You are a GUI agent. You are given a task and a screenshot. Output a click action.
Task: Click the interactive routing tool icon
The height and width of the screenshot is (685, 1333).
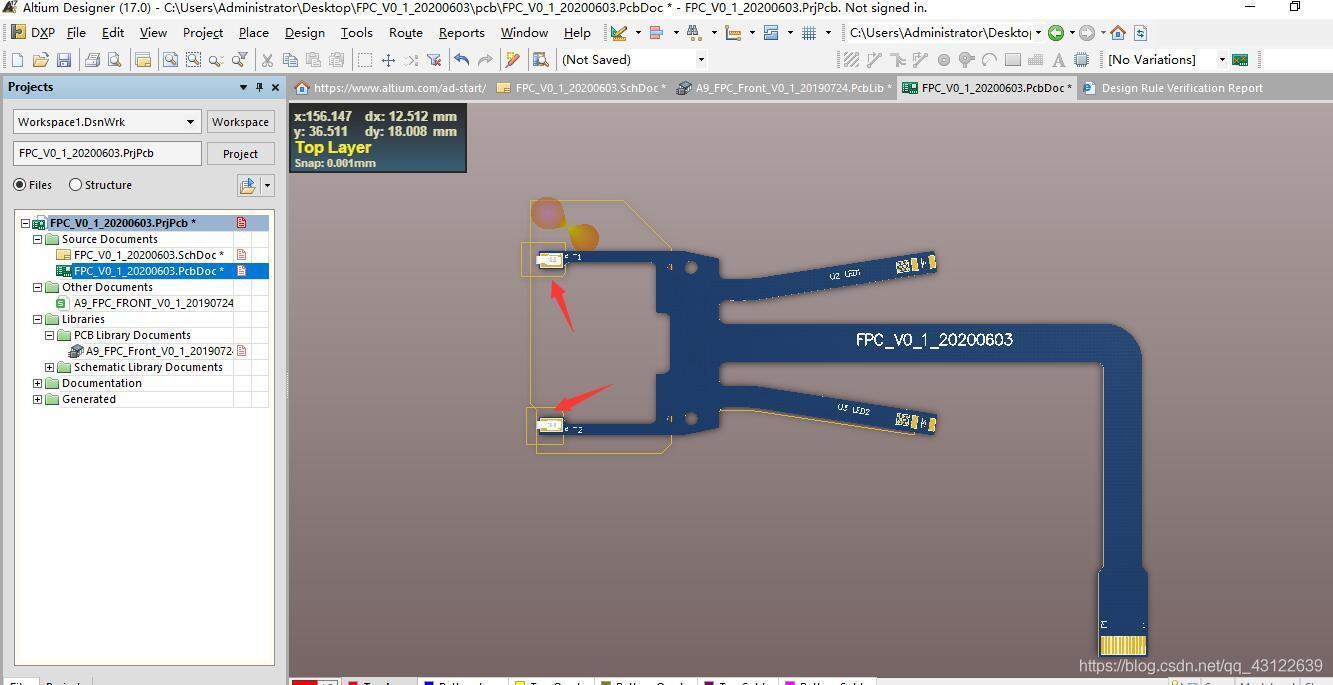874,60
